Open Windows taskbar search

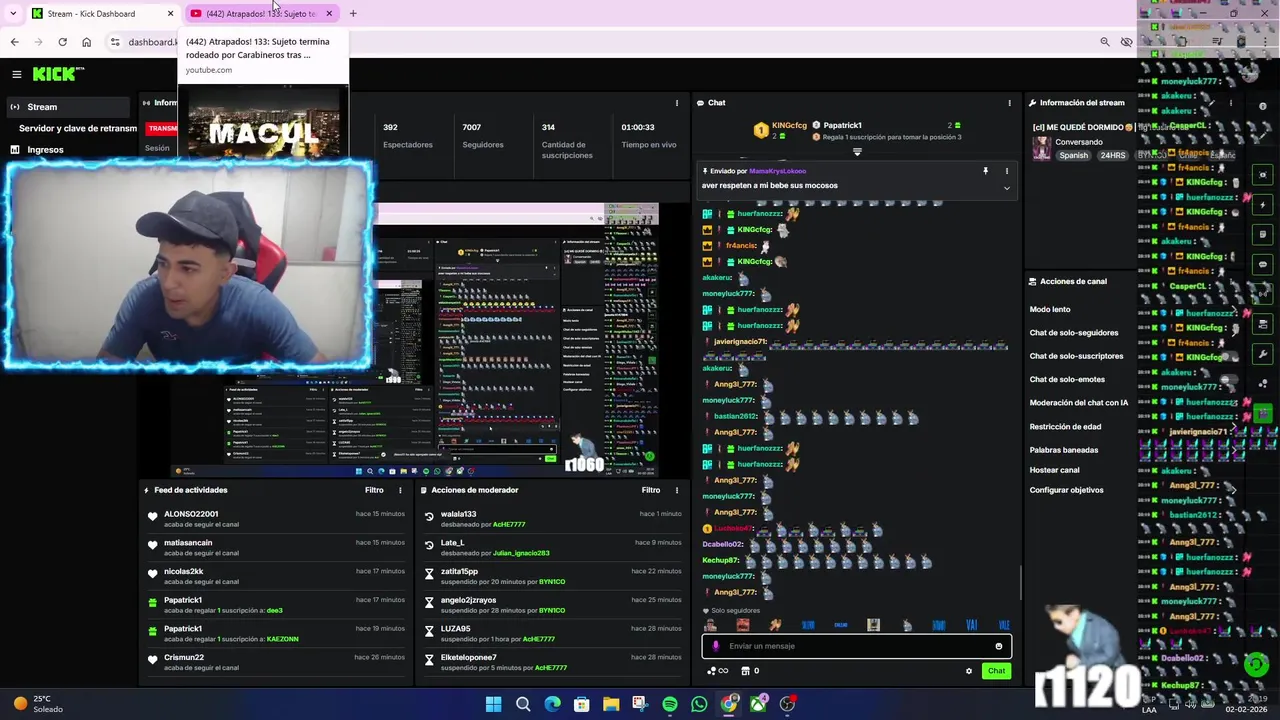point(523,704)
